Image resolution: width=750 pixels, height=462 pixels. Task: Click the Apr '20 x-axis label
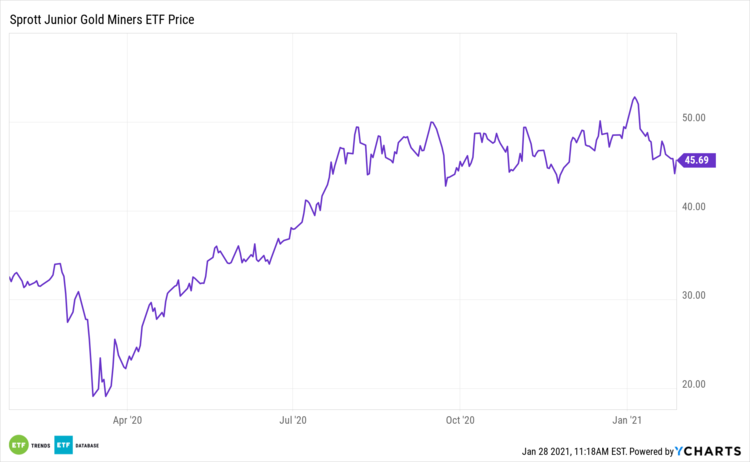click(x=127, y=421)
